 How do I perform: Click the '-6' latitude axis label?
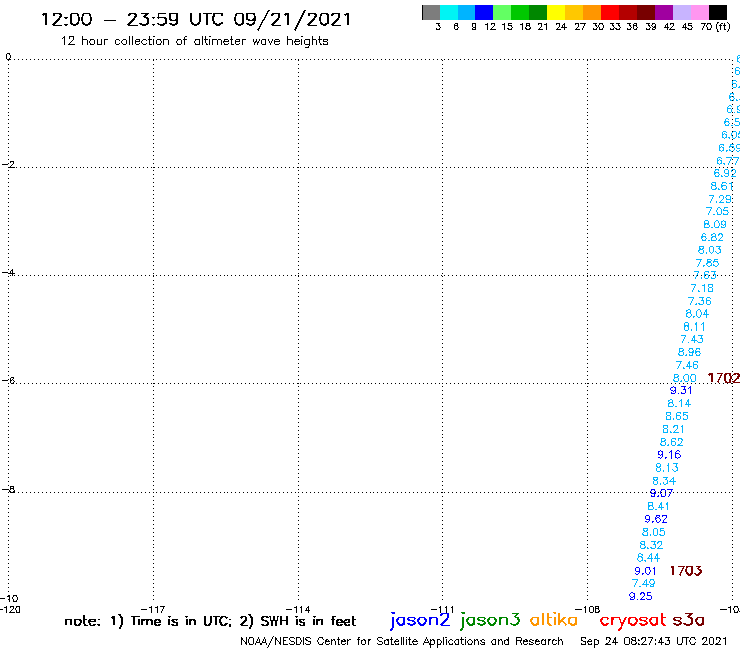click(9, 380)
